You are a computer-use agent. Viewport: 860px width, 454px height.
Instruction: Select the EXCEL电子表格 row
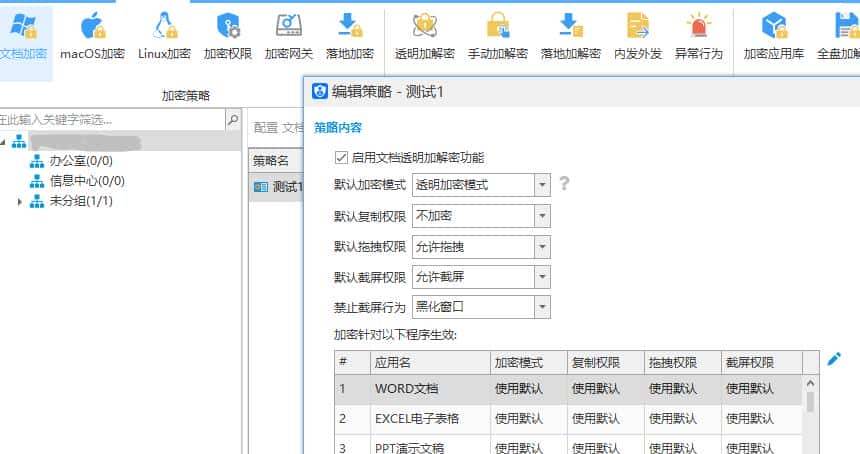click(x=569, y=419)
